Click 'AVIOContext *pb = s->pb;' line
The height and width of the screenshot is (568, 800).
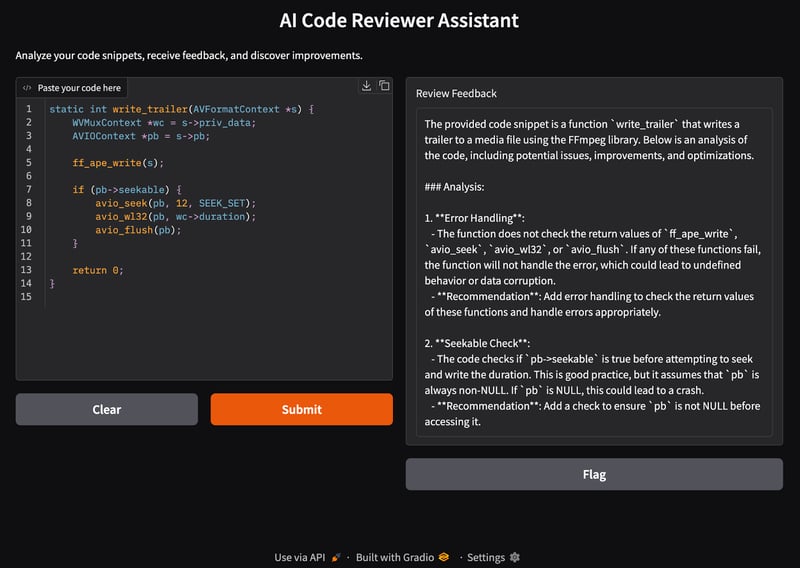pyautogui.click(x=141, y=136)
